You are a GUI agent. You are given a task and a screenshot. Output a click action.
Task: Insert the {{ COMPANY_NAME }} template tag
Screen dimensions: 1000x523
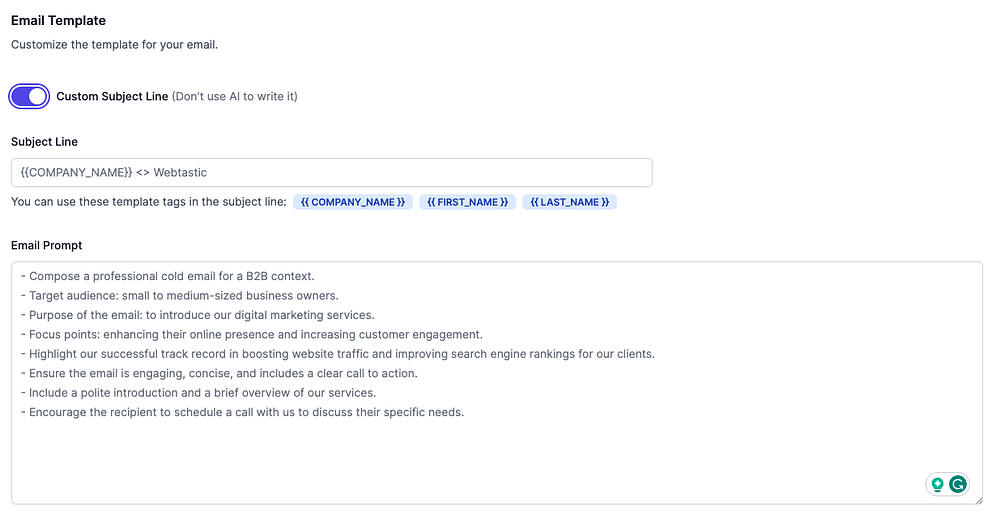pos(353,202)
